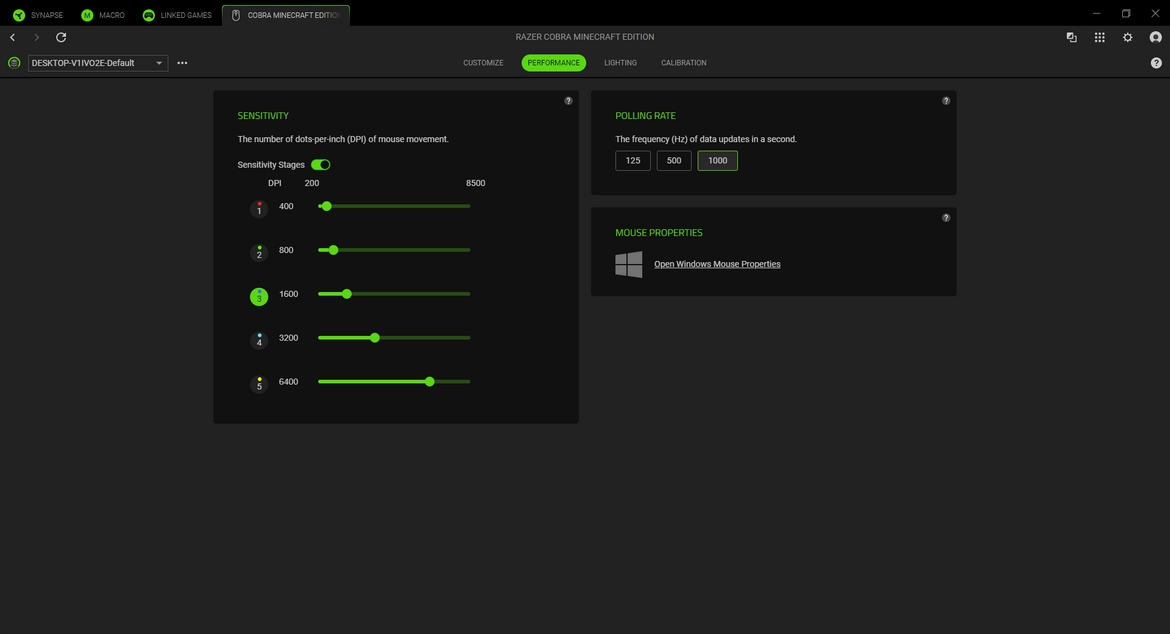Open the Synapse tab
The image size is (1170, 634).
(x=38, y=15)
